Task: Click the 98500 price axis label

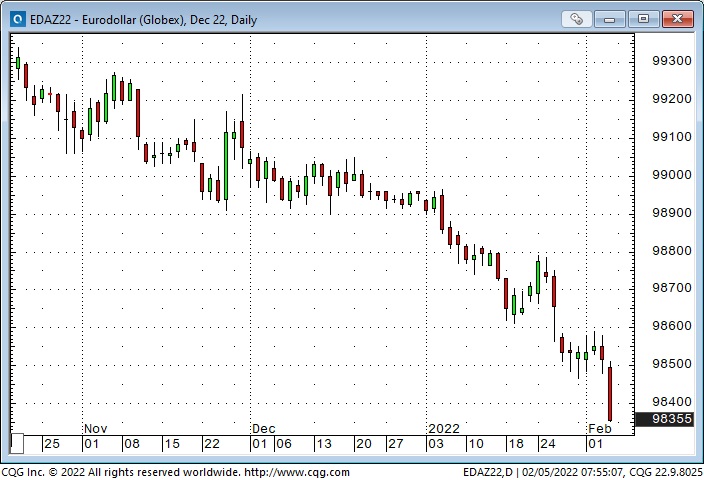Action: [x=671, y=363]
